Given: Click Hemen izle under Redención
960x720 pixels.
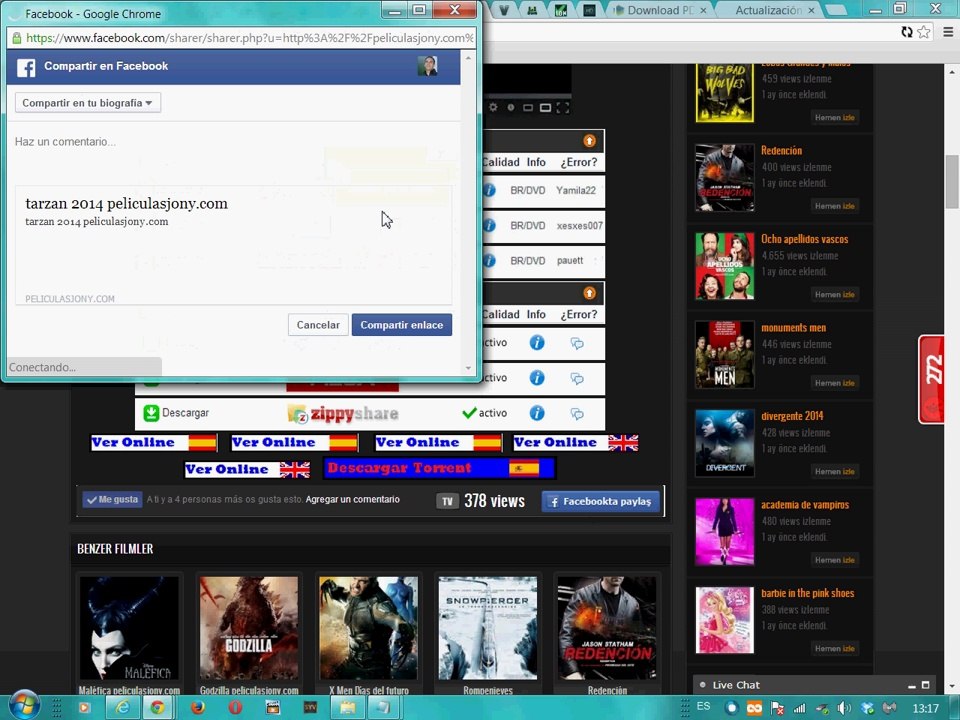Looking at the screenshot, I should click(834, 206).
